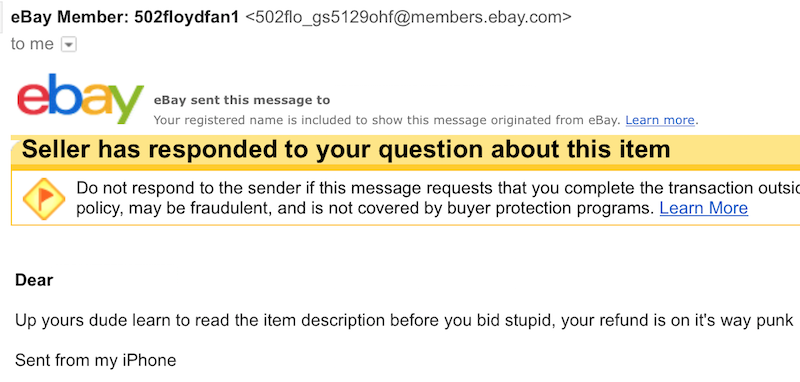Click the red "e" in the eBay logo
Viewport: 800px width, 382px height.
click(x=32, y=99)
